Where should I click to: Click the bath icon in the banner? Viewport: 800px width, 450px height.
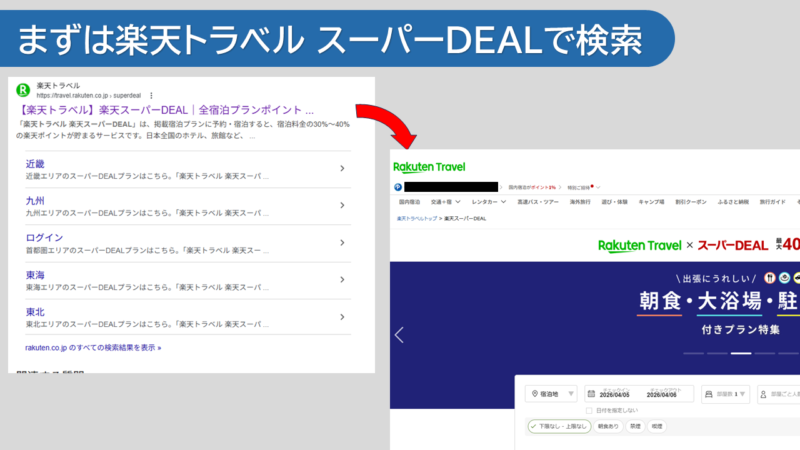(785, 278)
